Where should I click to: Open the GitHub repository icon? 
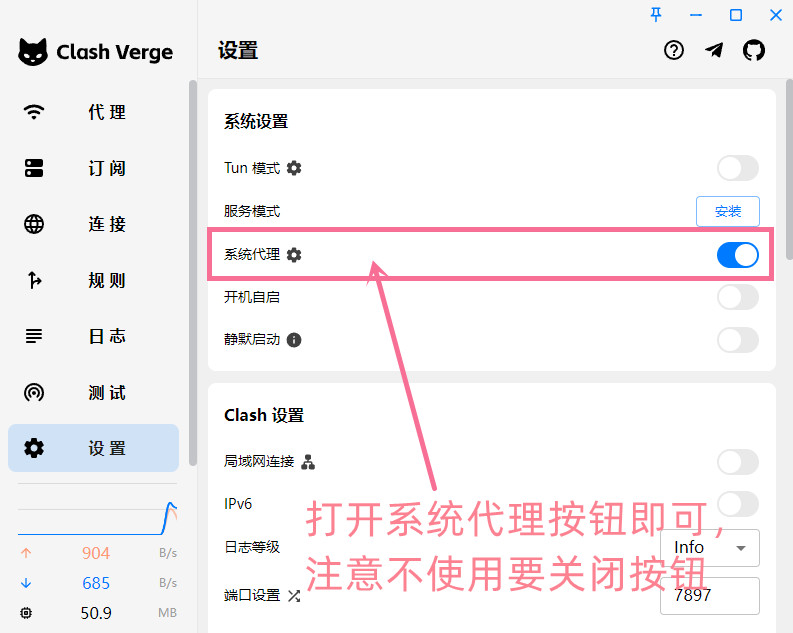pyautogui.click(x=753, y=50)
